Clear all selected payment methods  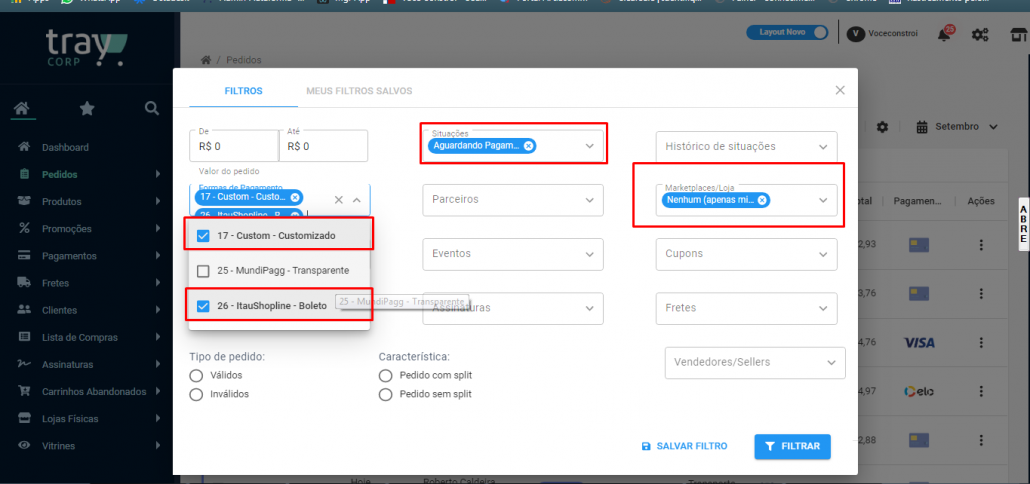tap(338, 200)
